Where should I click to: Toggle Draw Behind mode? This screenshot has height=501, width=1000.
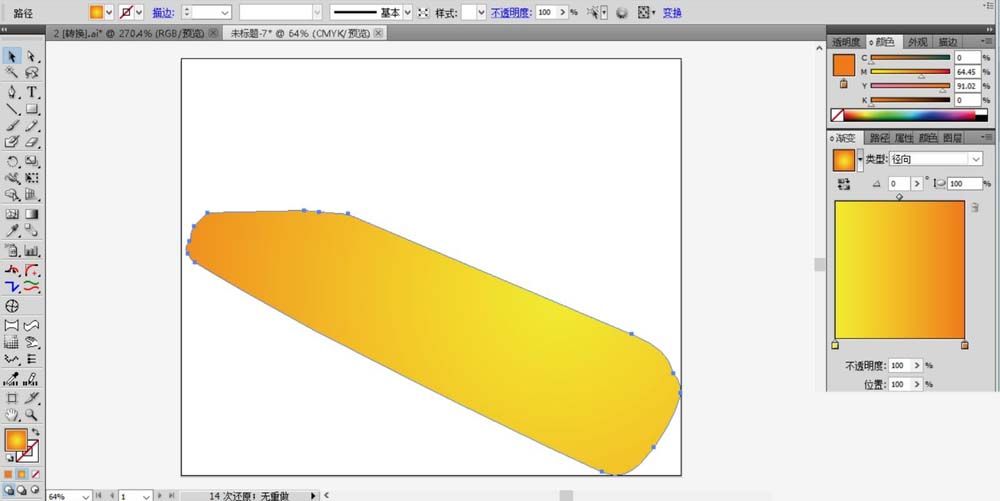(x=22, y=490)
